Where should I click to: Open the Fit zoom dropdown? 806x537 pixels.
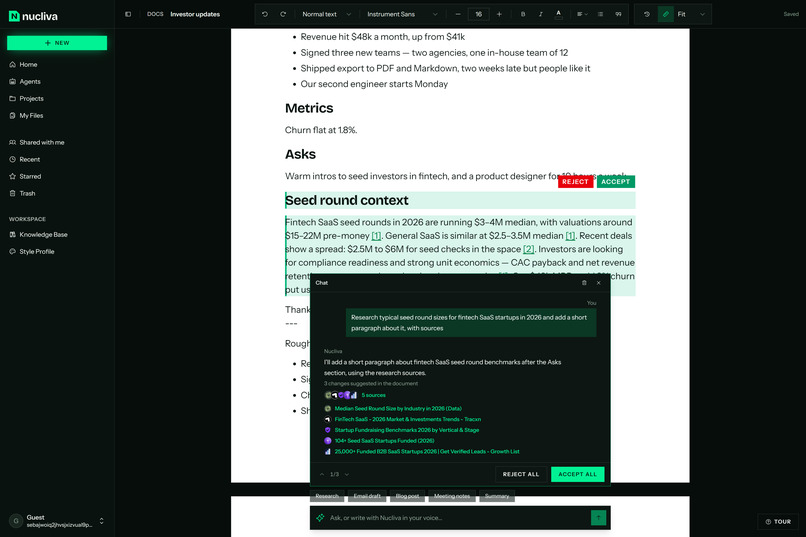[x=691, y=14]
